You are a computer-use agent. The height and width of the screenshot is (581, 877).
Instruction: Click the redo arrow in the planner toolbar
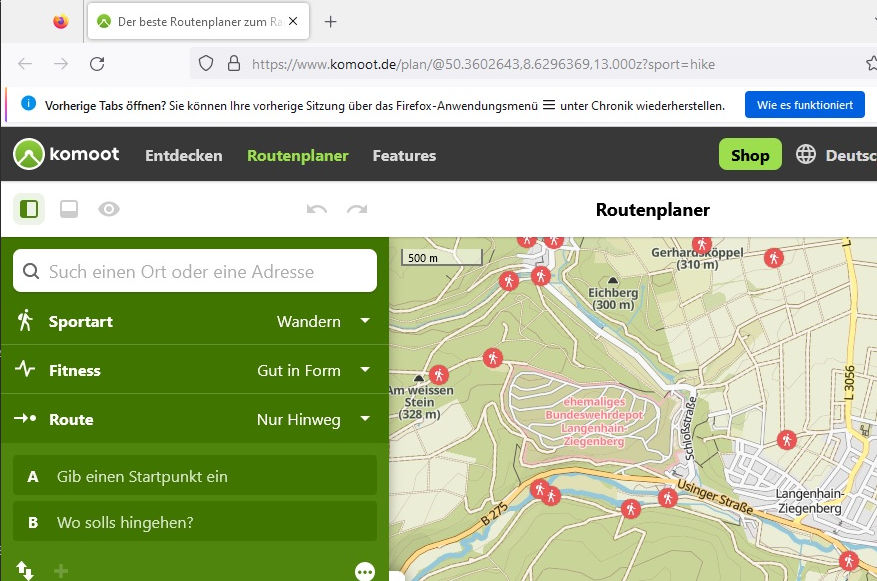pyautogui.click(x=356, y=209)
